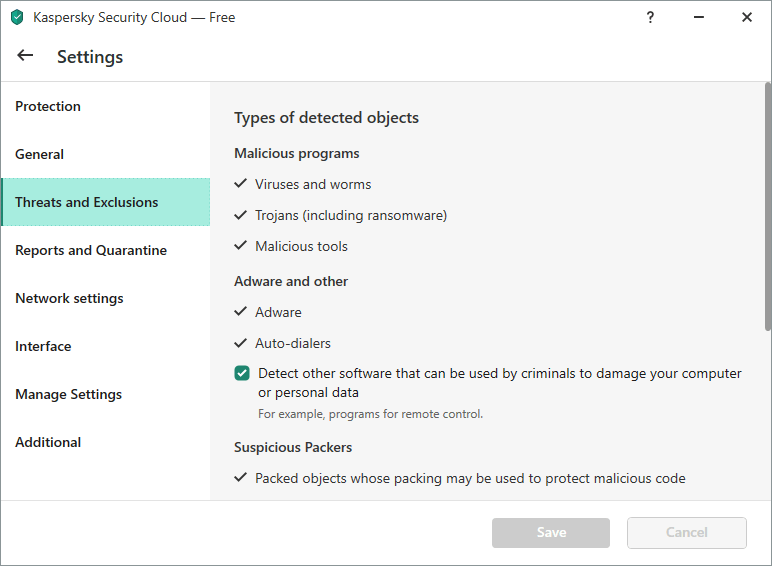Viewport: 772px width, 566px height.
Task: Click the Kaspersky shield logo icon
Action: pos(17,18)
